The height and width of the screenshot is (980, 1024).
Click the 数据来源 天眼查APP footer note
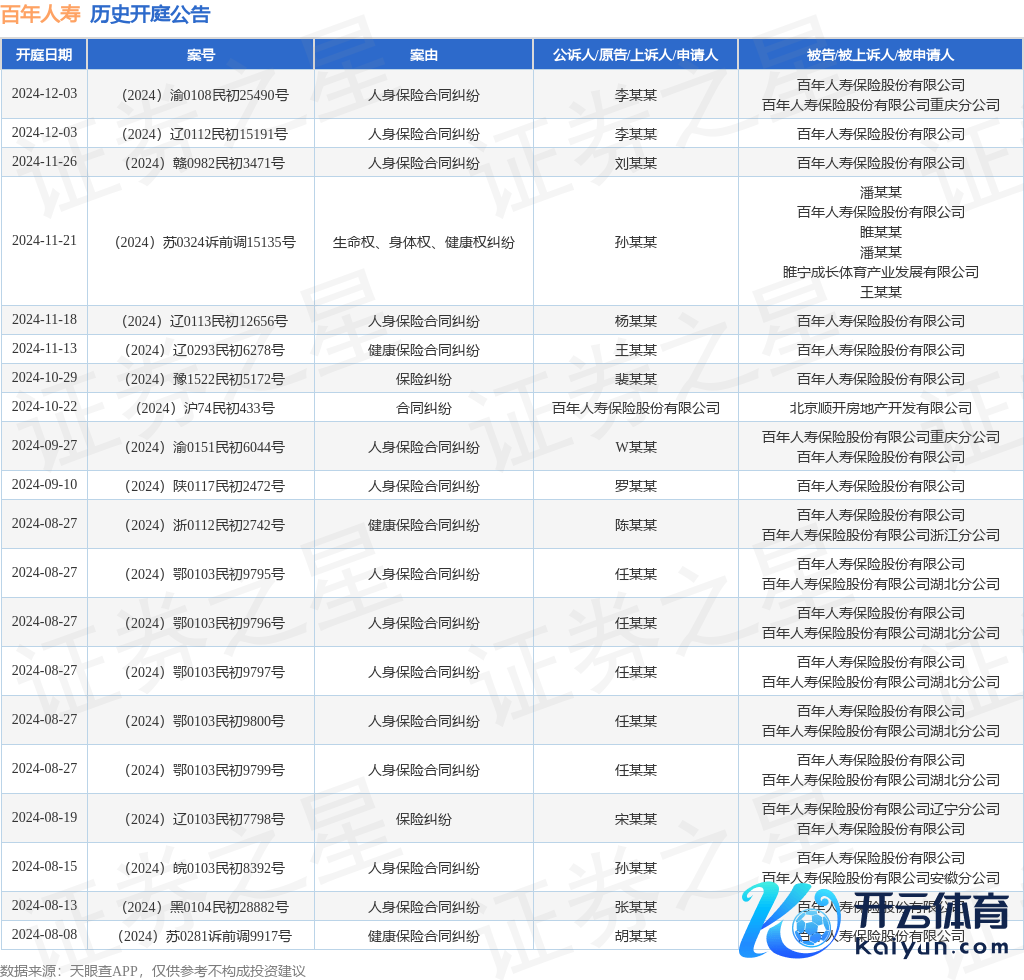pos(152,970)
